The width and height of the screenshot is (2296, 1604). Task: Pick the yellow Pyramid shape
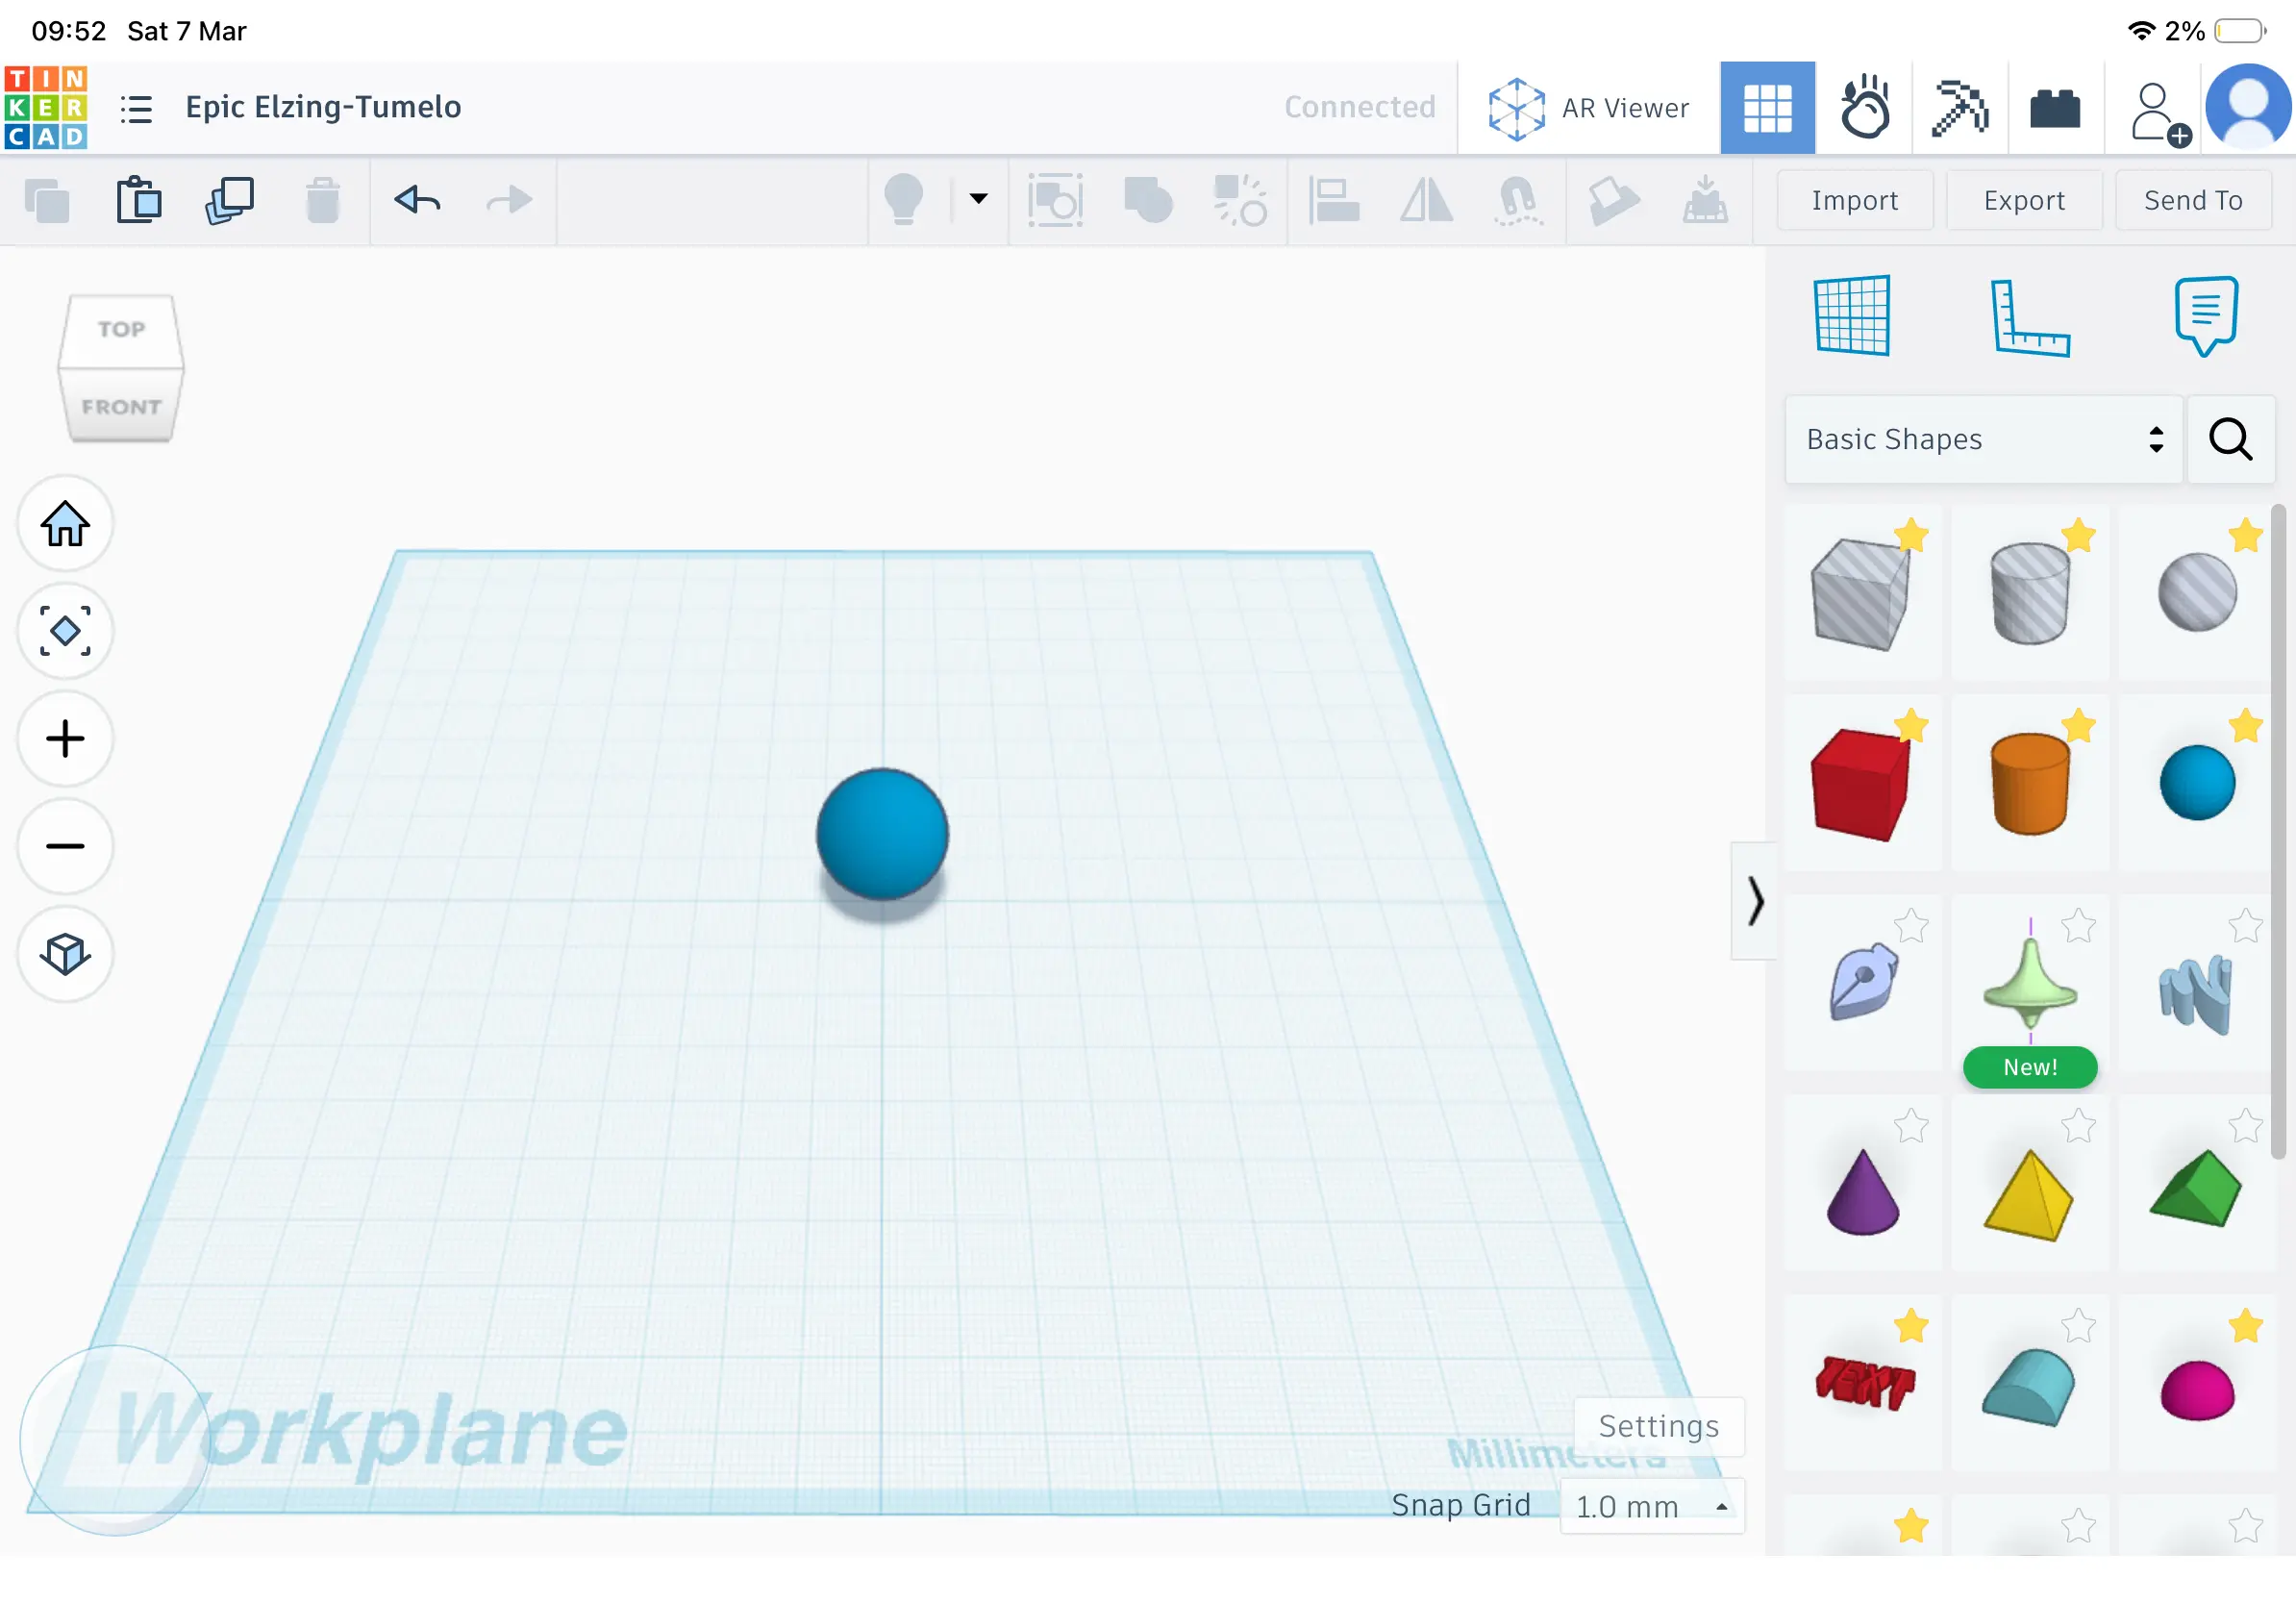pos(2029,1195)
